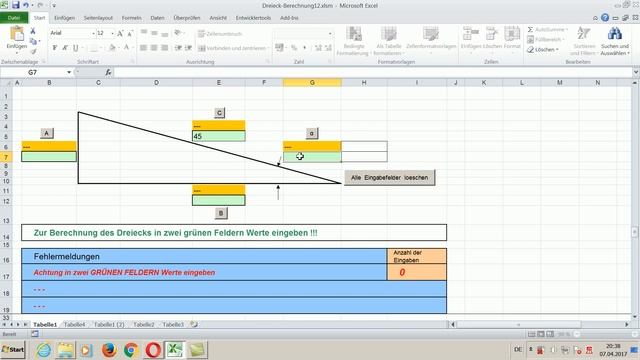This screenshot has width=640, height=360.
Task: Select green input cell containing 45
Action: [219, 136]
